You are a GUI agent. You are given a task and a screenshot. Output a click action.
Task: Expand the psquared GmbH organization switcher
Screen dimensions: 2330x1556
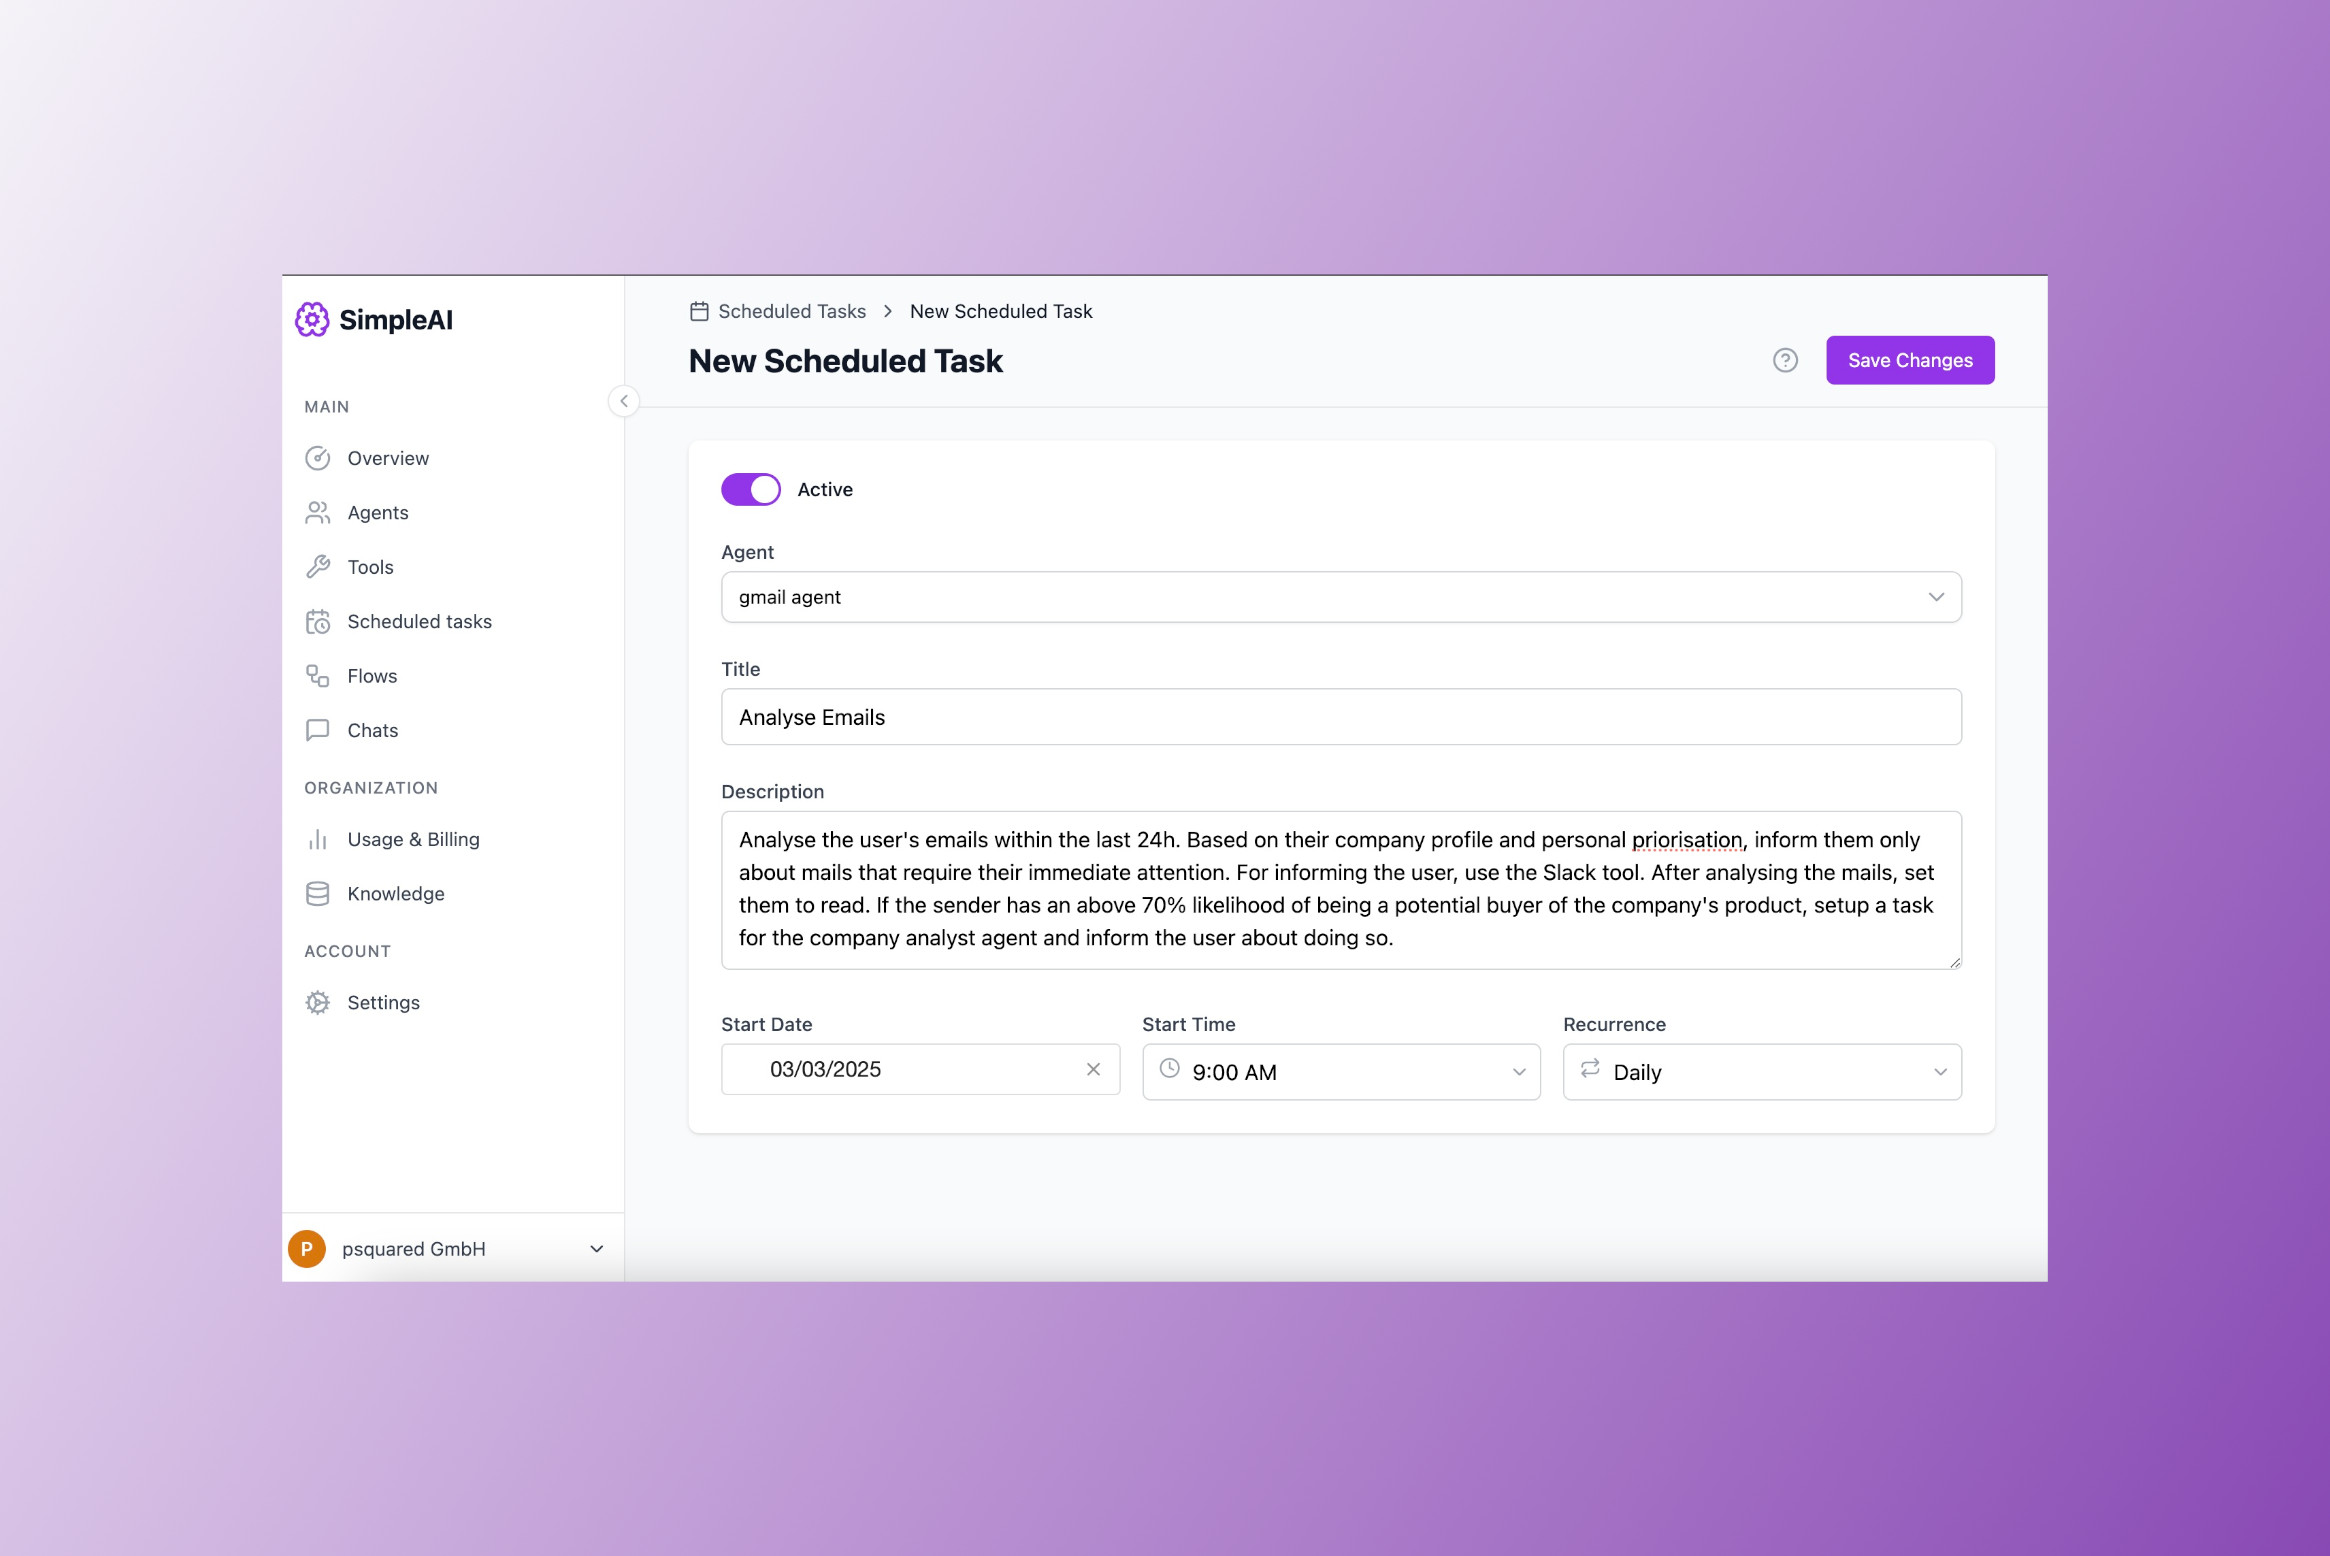coord(453,1249)
